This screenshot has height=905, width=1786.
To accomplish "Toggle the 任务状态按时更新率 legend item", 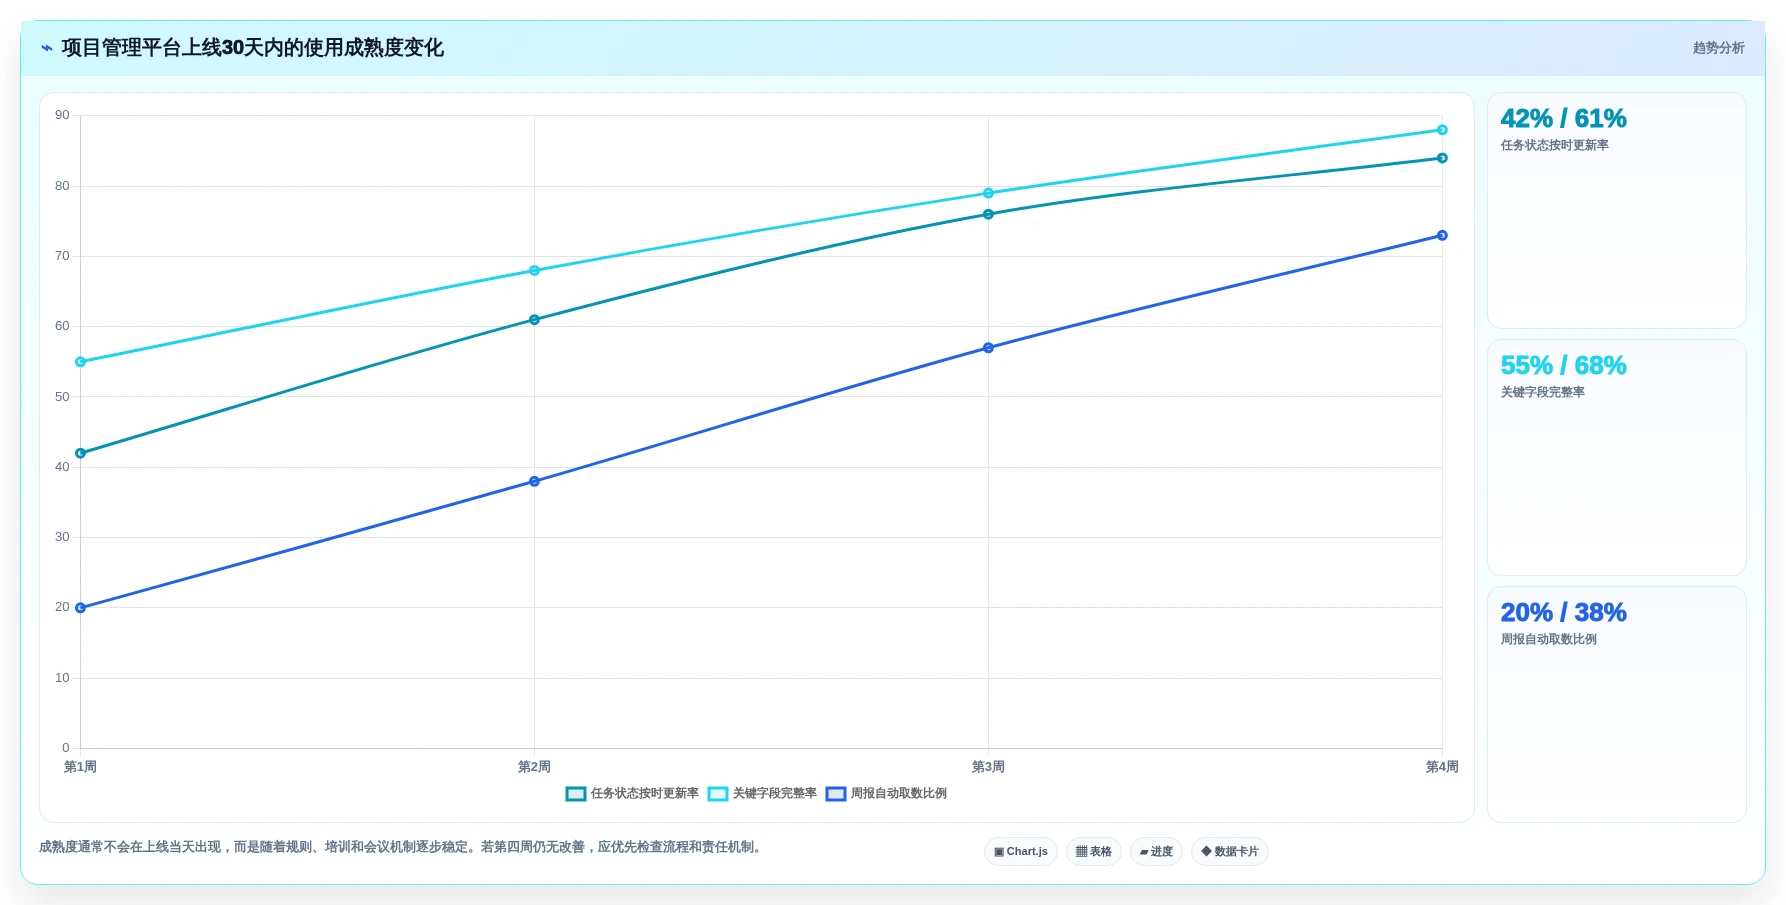I will pos(632,794).
